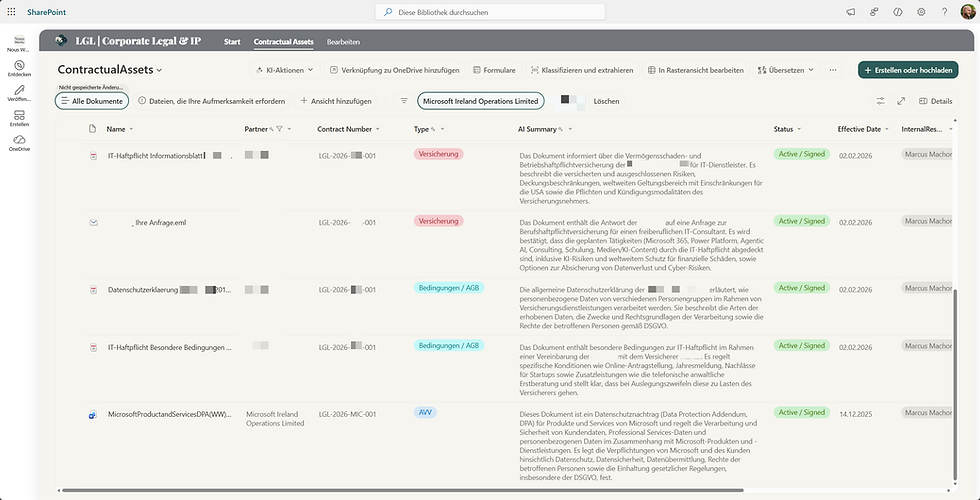Click the SharePoint brand link
This screenshot has height=500, width=980.
pyautogui.click(x=46, y=12)
